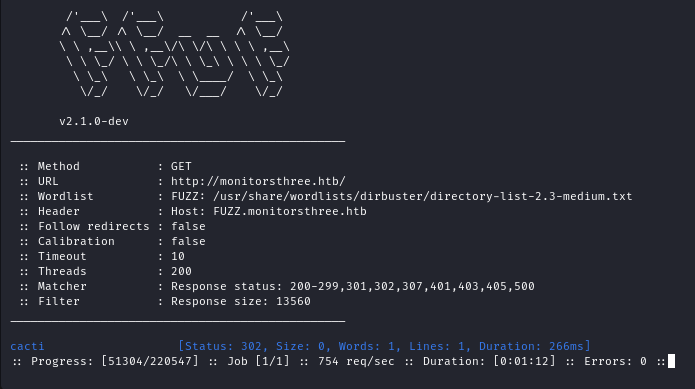Screen dimensions: 695x389
Task: Click the Matcher response status list
Action: pyautogui.click(x=353, y=286)
